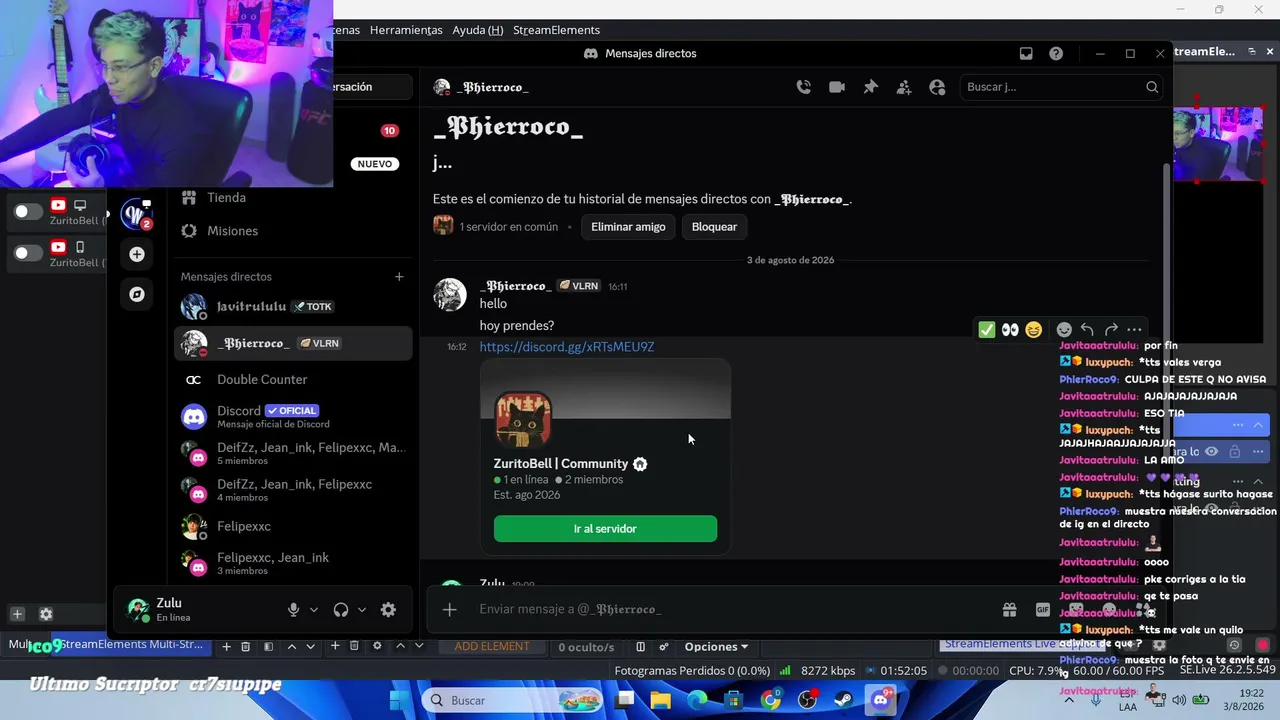
Task: Open Steam from the taskbar
Action: (845, 700)
